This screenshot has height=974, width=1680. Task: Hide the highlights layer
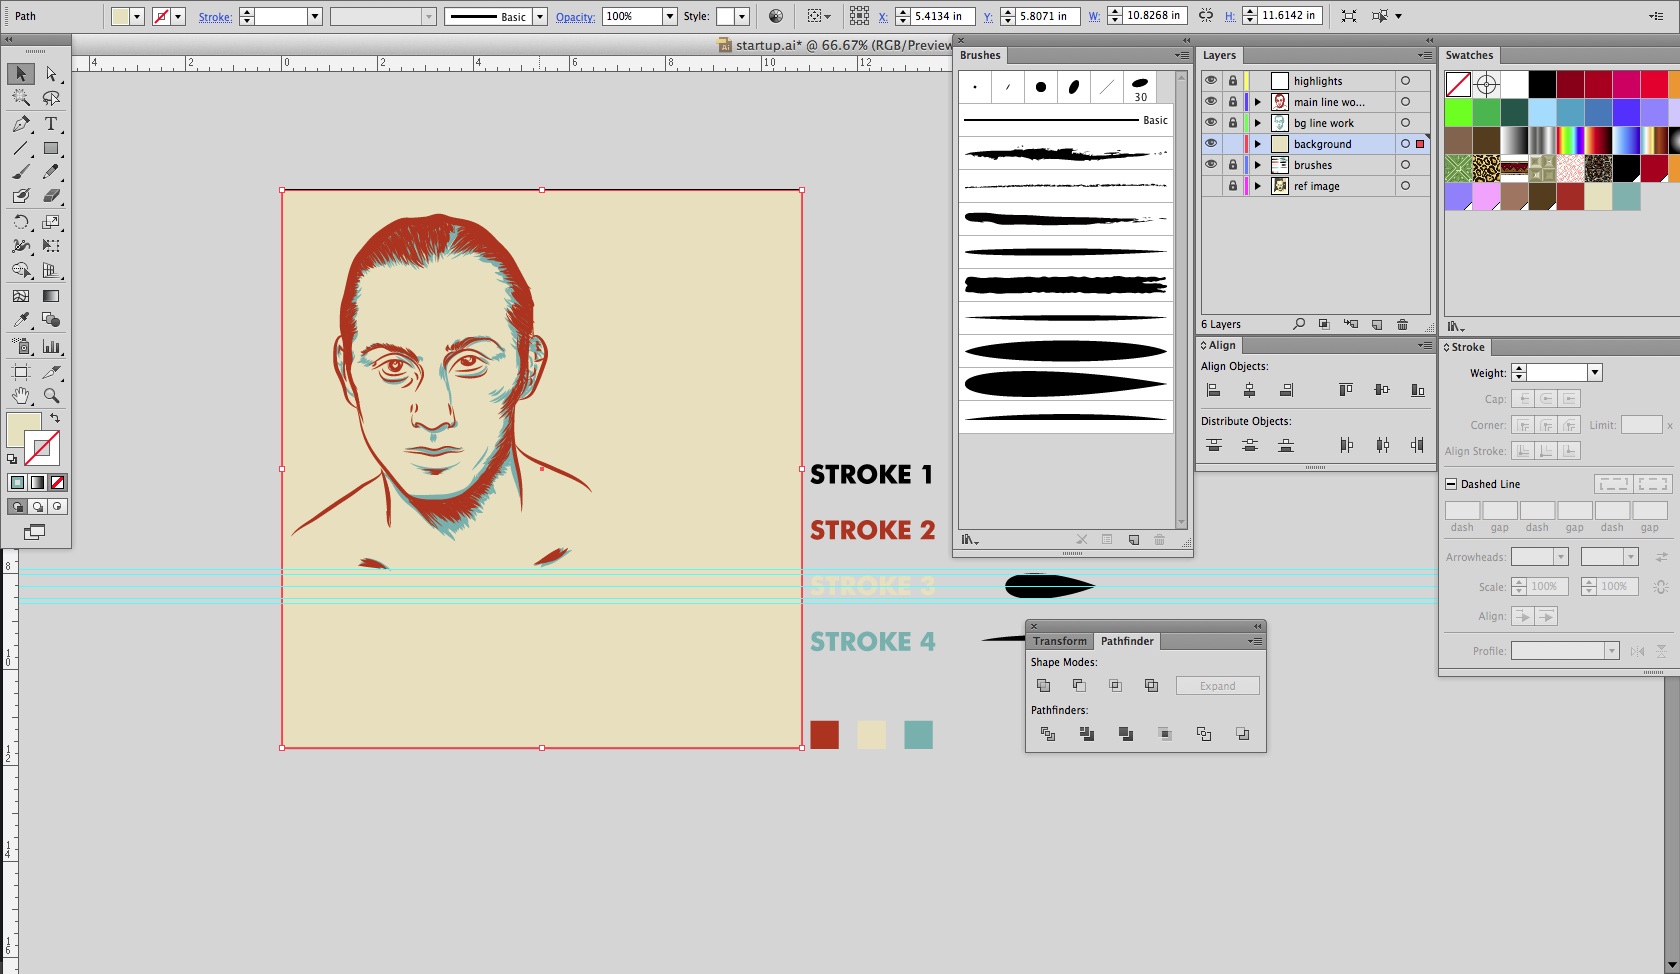[x=1211, y=81]
